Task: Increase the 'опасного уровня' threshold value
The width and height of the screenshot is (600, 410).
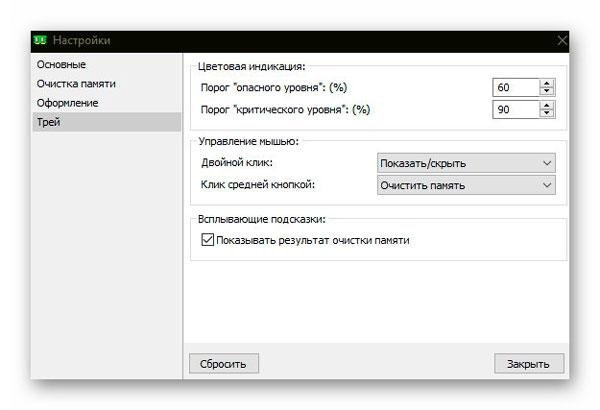Action: click(546, 83)
